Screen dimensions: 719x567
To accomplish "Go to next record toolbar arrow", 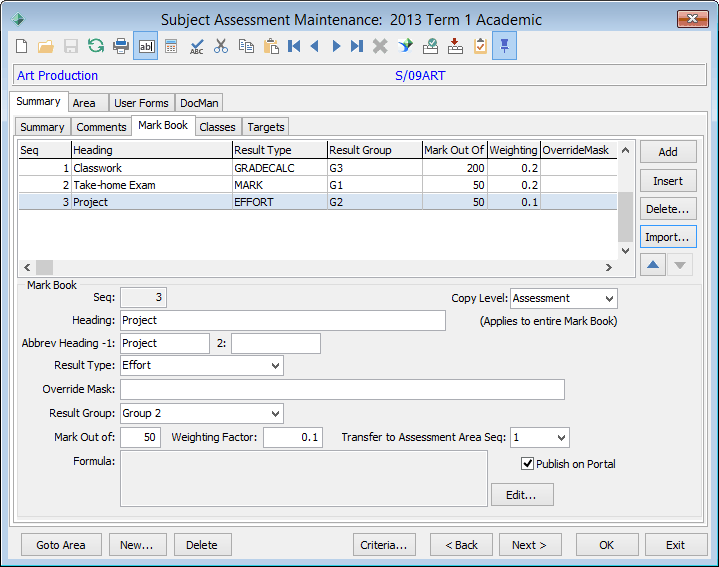I will [x=336, y=46].
